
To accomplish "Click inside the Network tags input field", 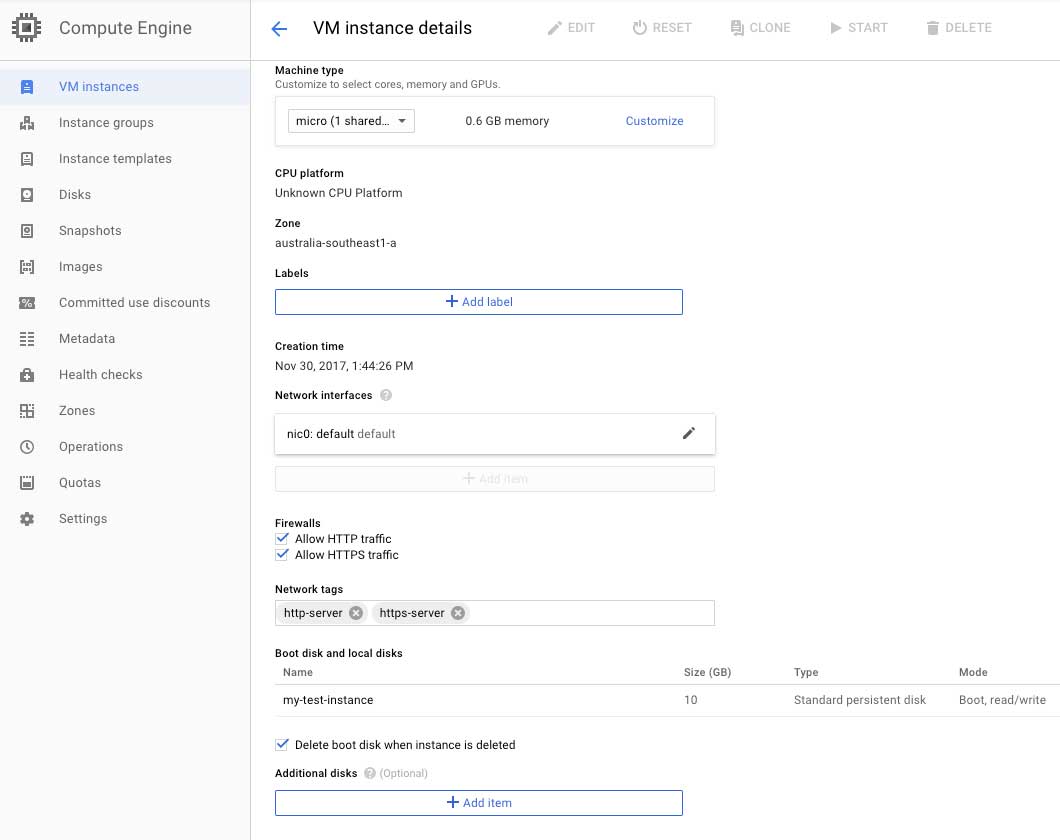I will 590,613.
